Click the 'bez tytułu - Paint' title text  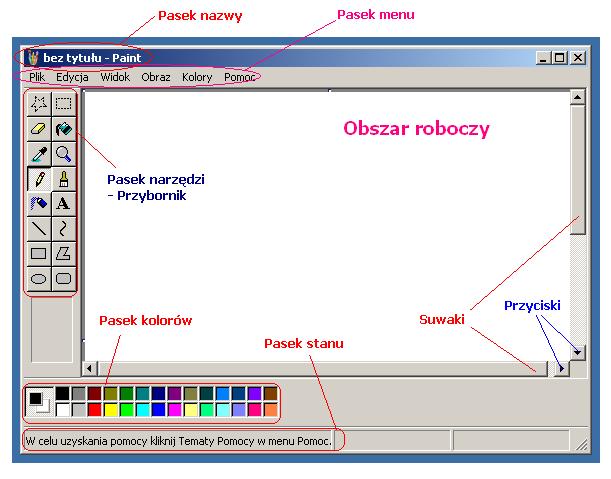click(92, 58)
